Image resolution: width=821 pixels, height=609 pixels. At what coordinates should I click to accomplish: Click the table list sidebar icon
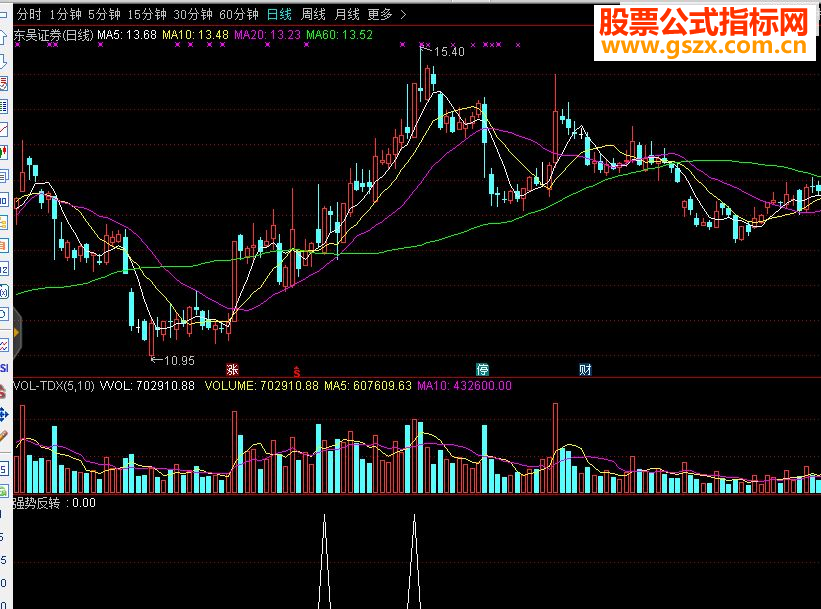click(x=4, y=106)
